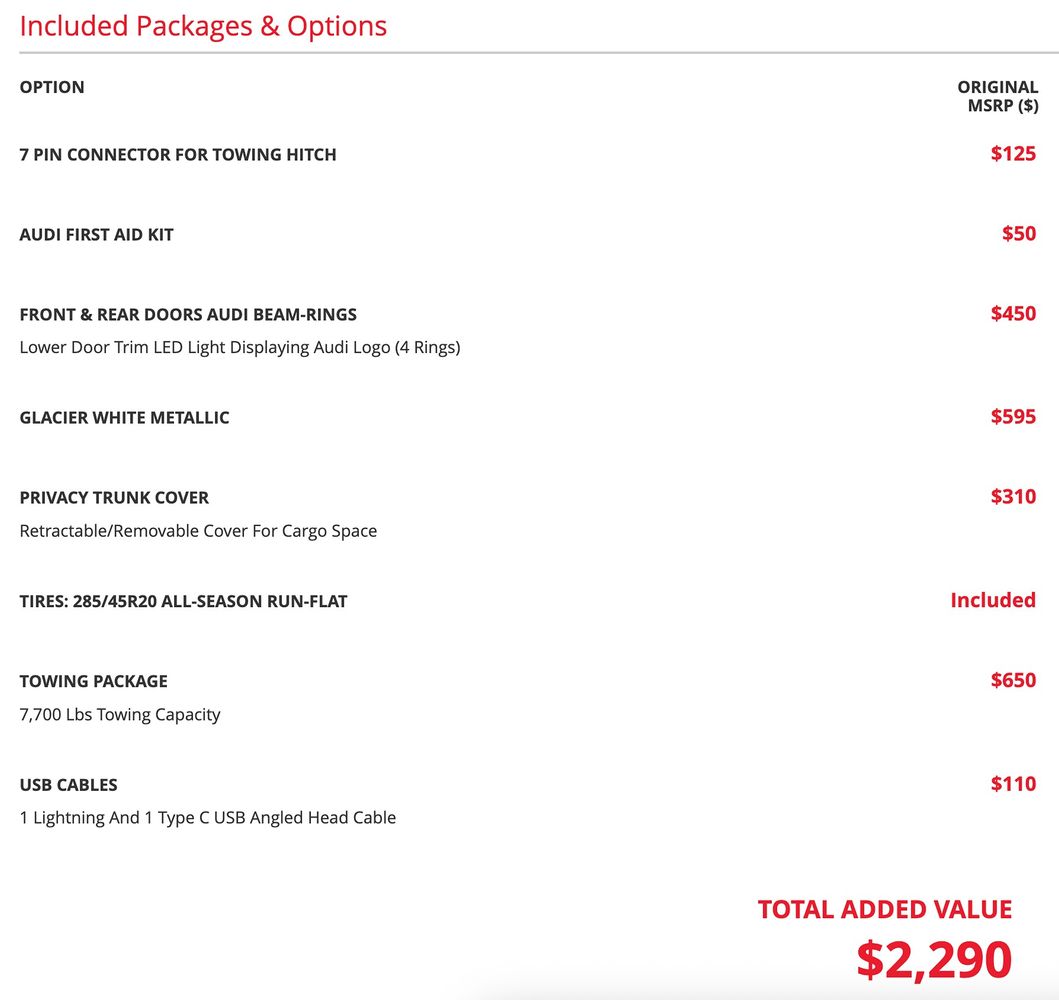Click the $50 first aid kit price
This screenshot has height=1000, width=1059.
pyautogui.click(x=1019, y=234)
